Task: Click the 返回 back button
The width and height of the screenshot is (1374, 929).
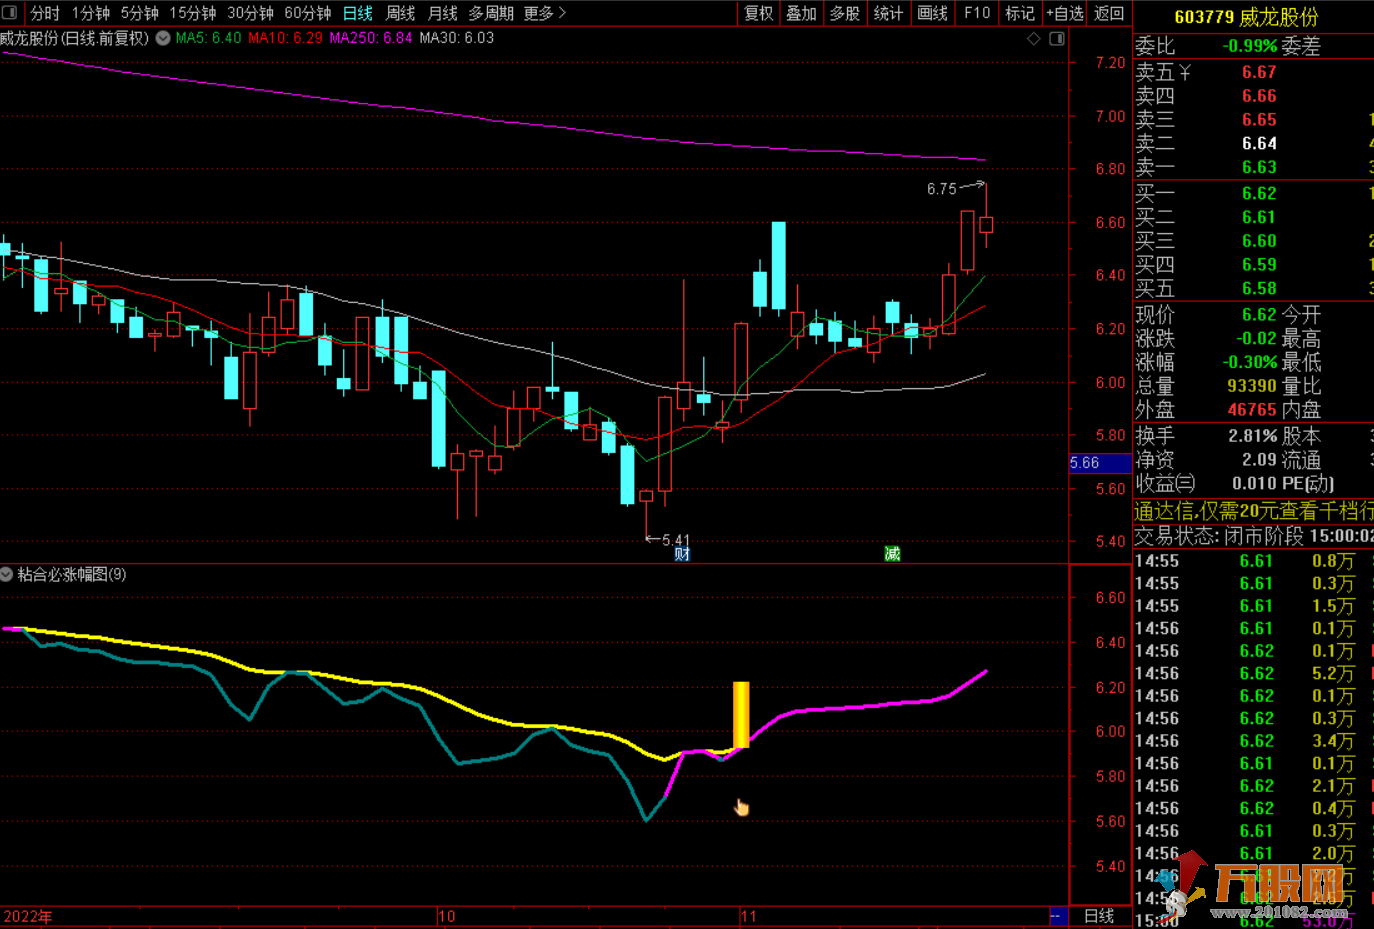Action: (x=1109, y=13)
